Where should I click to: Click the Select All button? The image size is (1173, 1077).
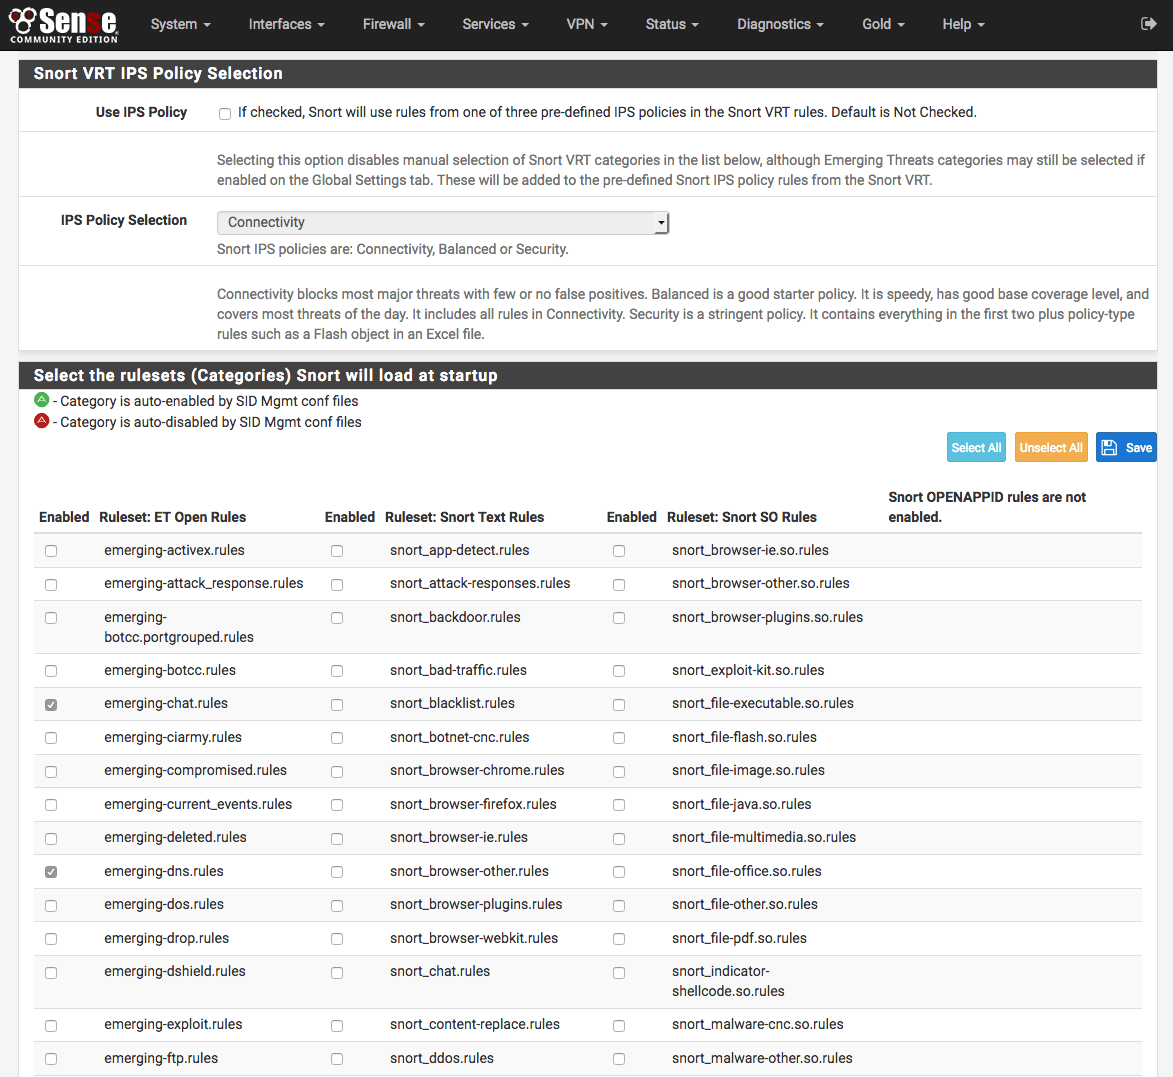pyautogui.click(x=976, y=448)
